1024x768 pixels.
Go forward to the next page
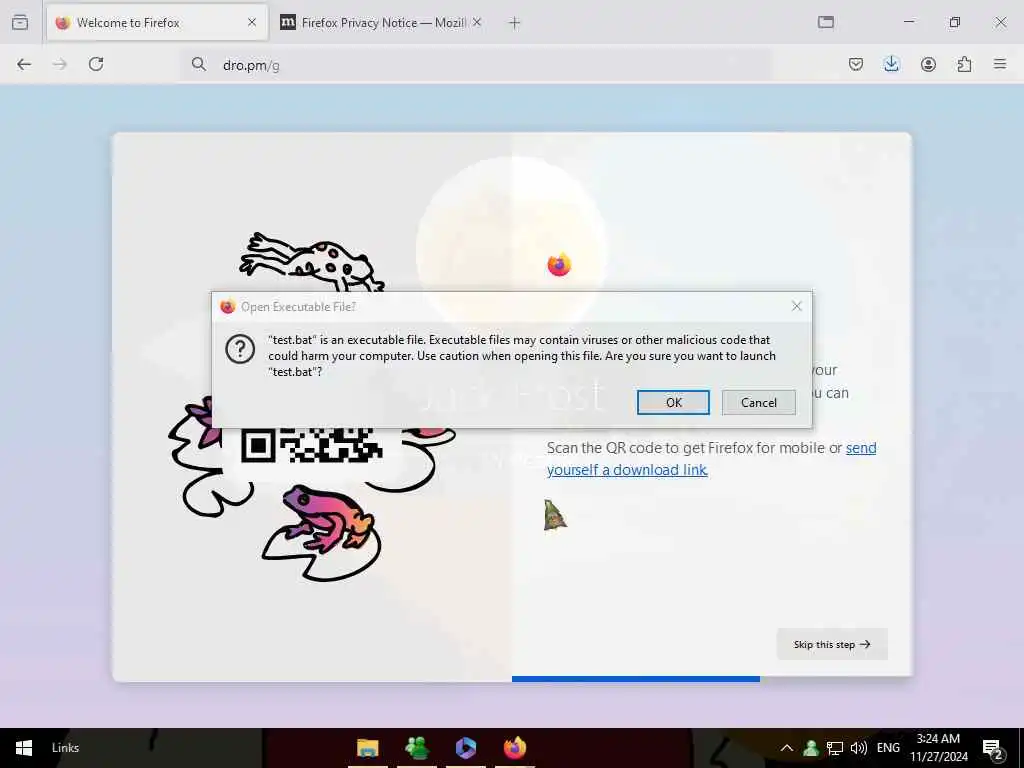(x=59, y=64)
